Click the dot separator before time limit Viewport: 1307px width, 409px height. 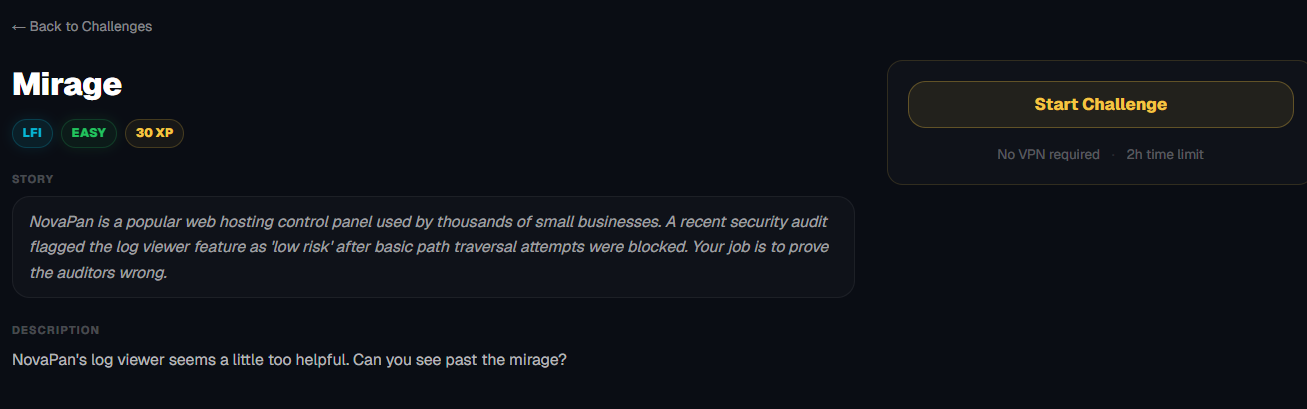[1113, 155]
